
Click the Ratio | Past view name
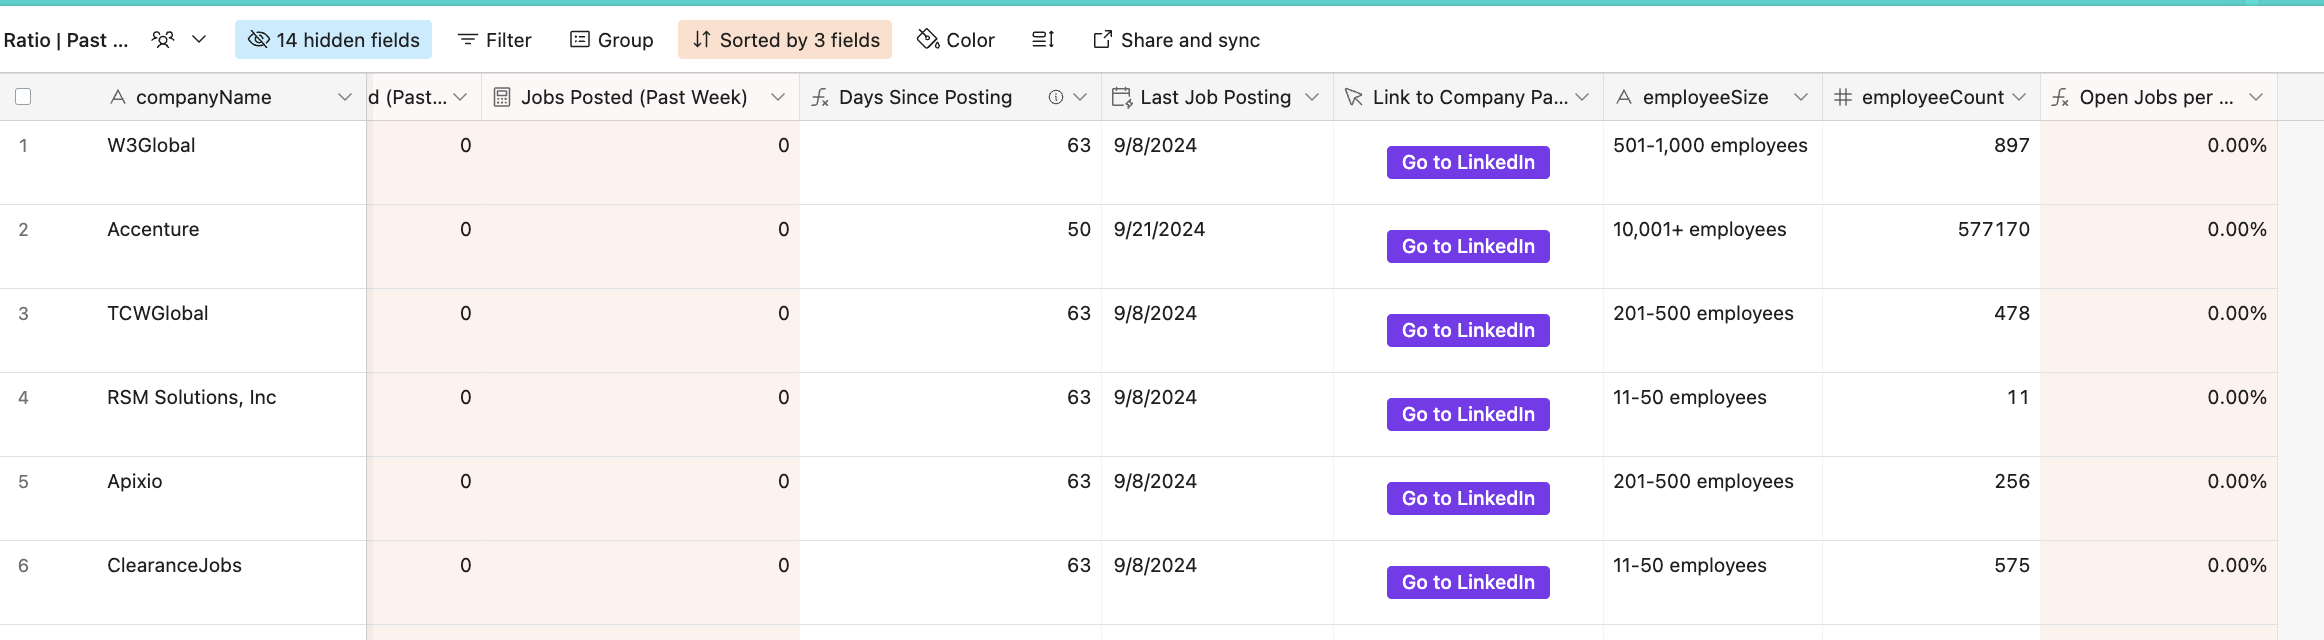click(x=66, y=40)
